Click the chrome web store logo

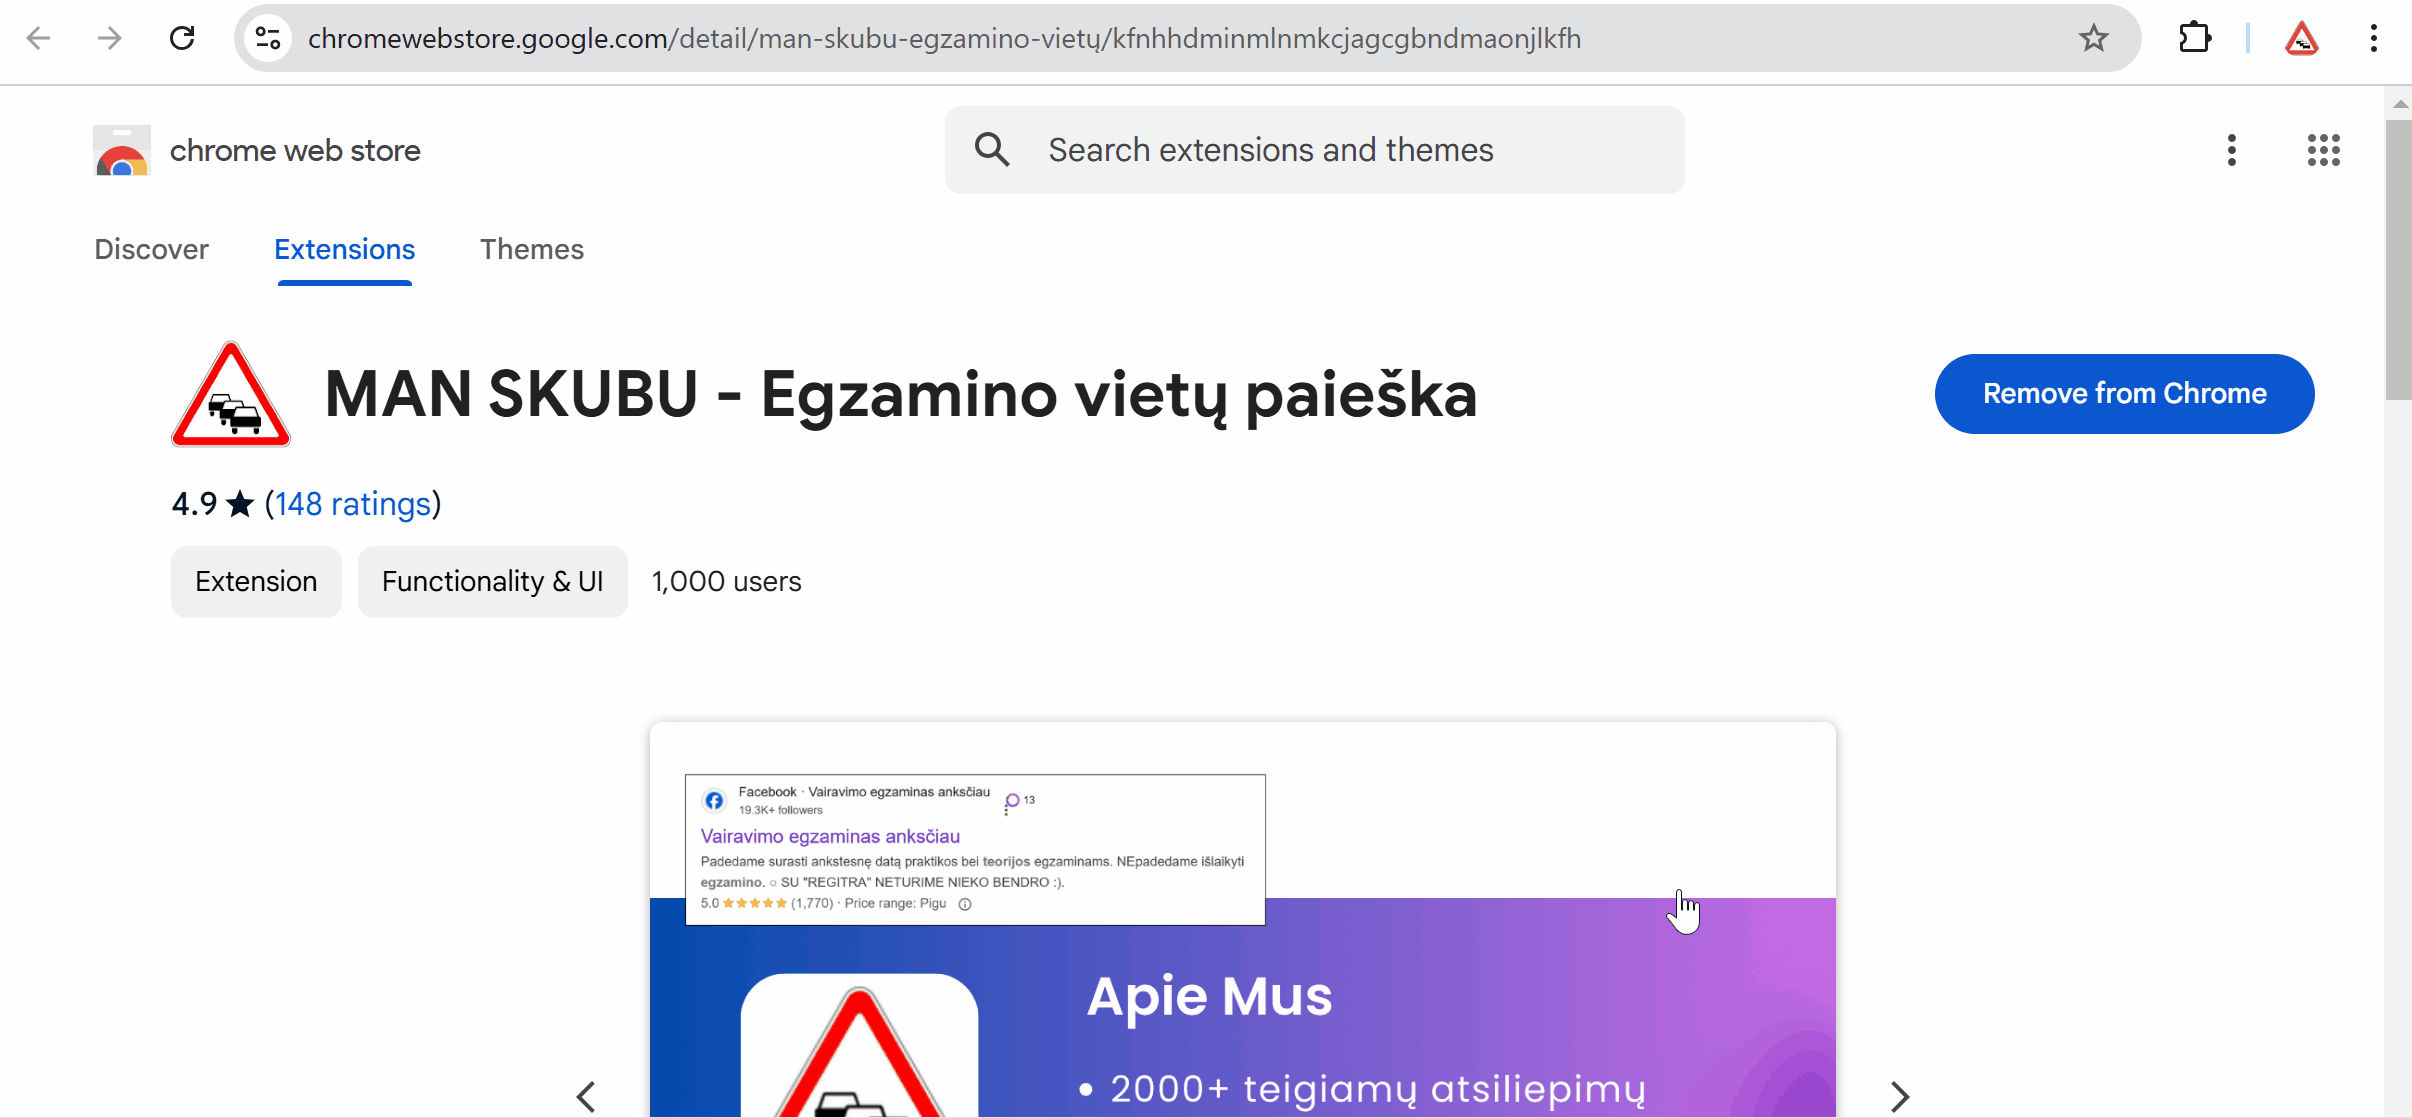click(122, 150)
